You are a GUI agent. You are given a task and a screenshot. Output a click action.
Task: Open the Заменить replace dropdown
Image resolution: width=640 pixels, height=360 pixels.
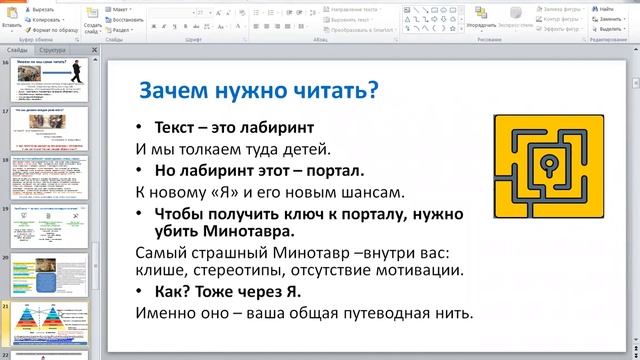pyautogui.click(x=609, y=19)
